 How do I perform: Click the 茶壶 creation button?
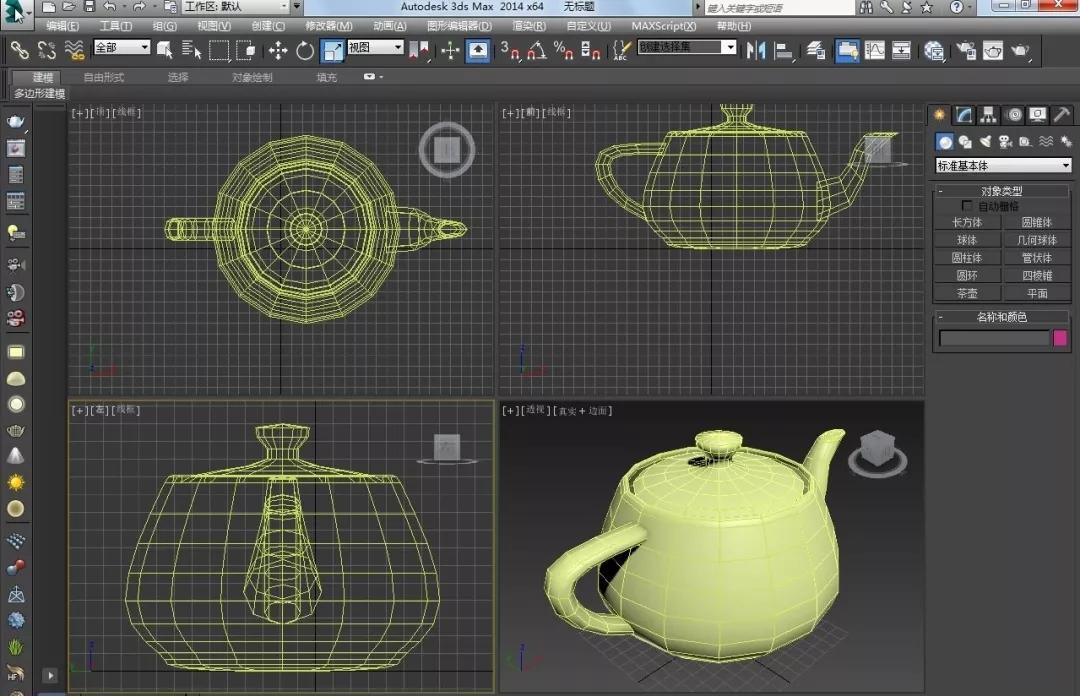click(x=967, y=292)
